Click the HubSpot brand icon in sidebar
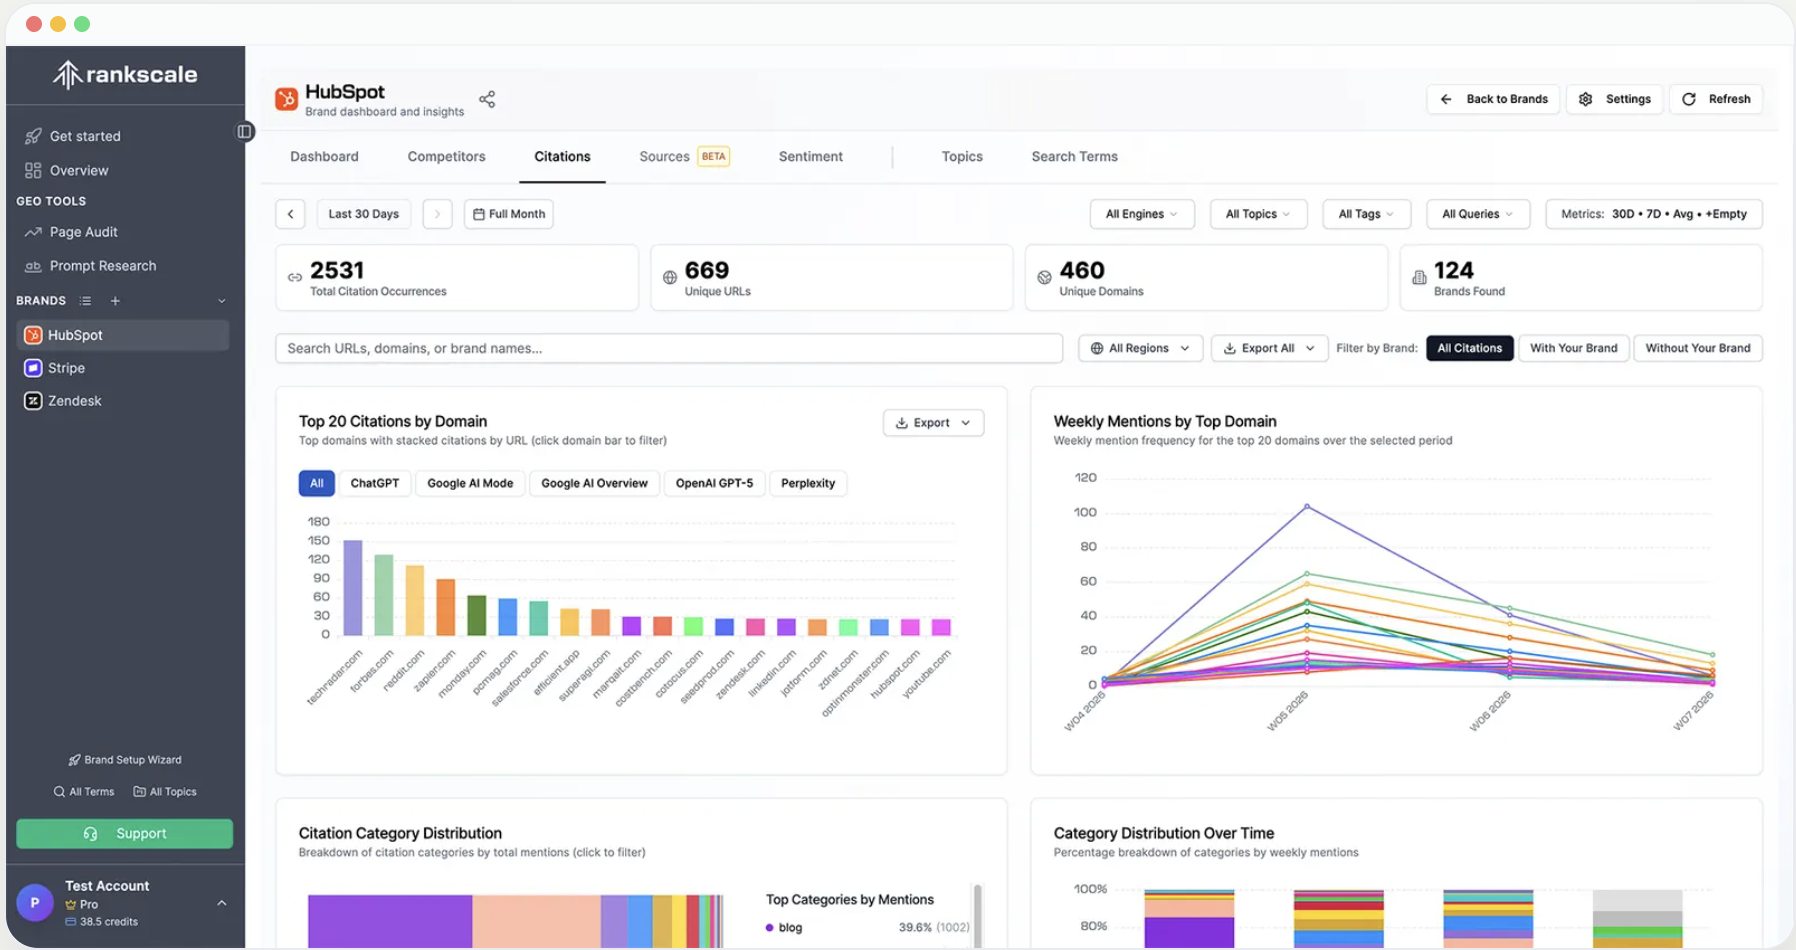1796x950 pixels. coord(33,335)
